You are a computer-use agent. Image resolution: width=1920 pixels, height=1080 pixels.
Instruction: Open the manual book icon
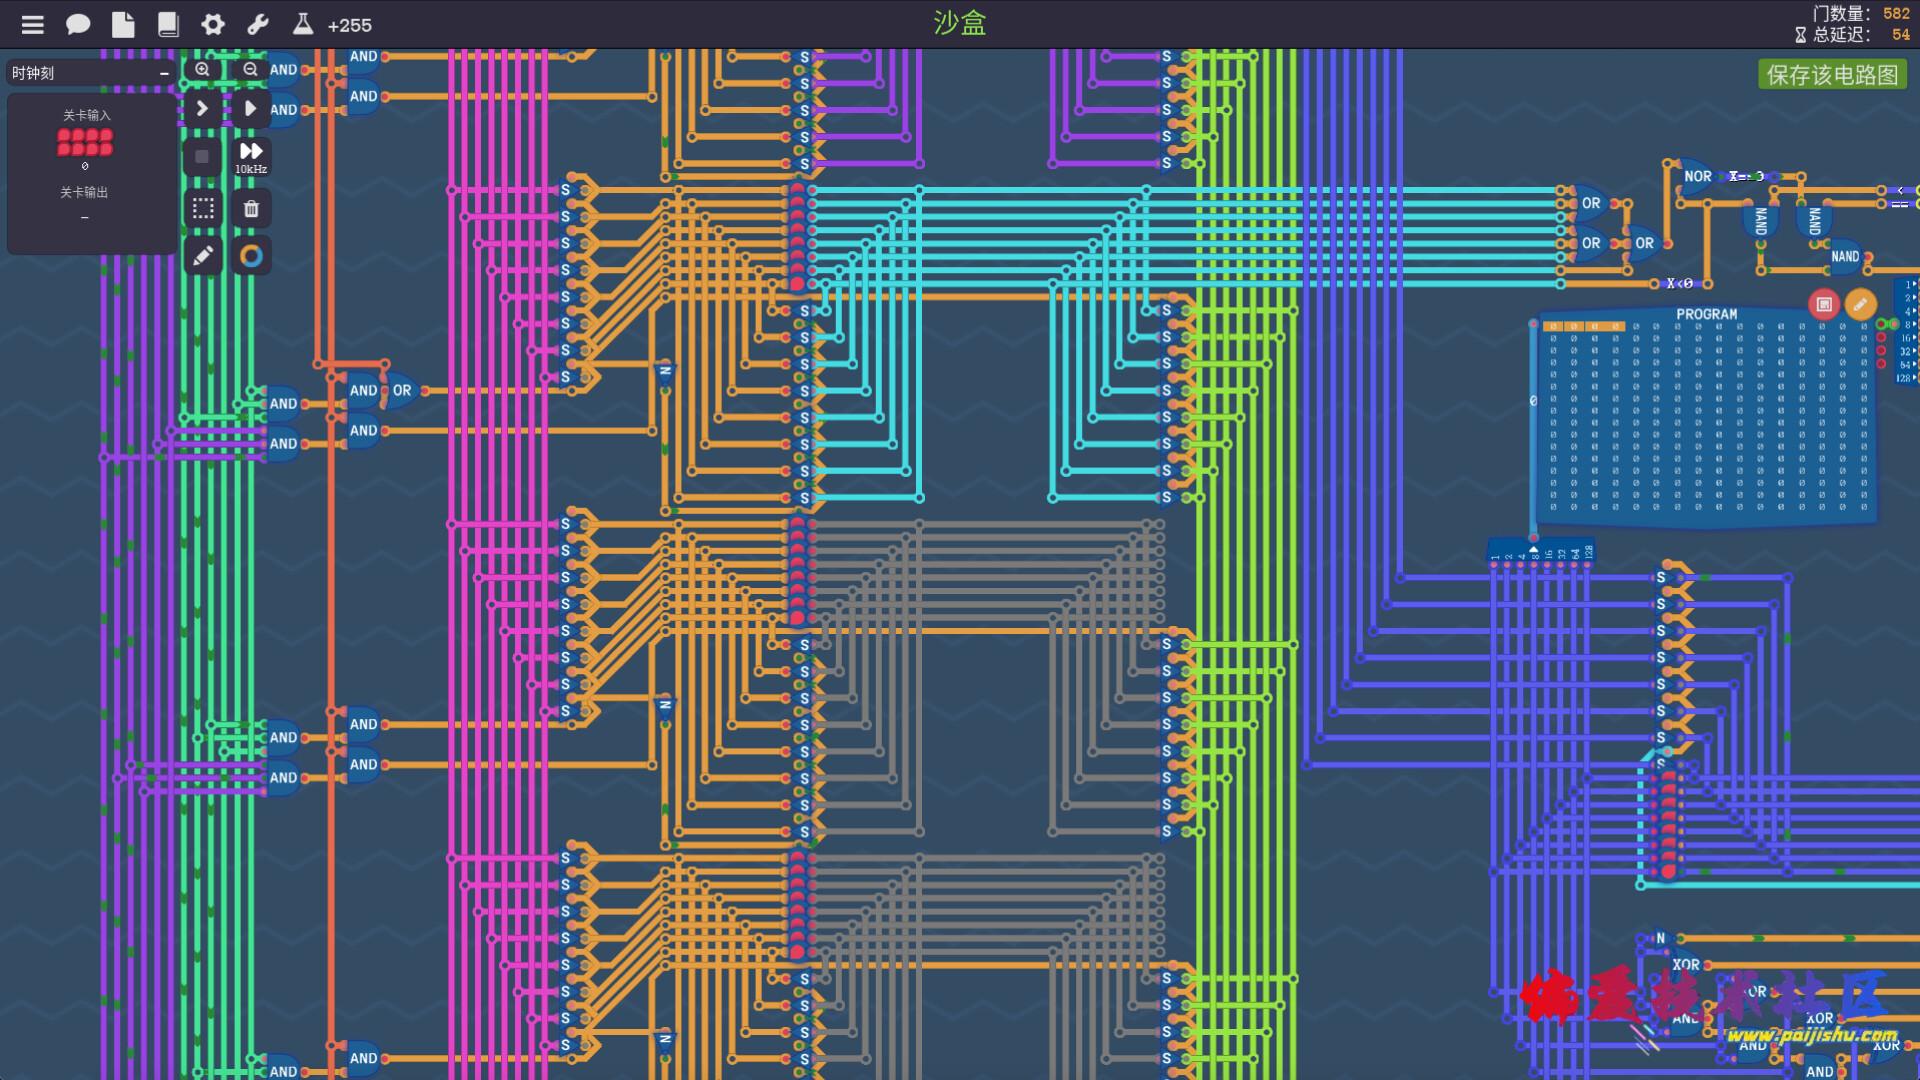tap(168, 25)
